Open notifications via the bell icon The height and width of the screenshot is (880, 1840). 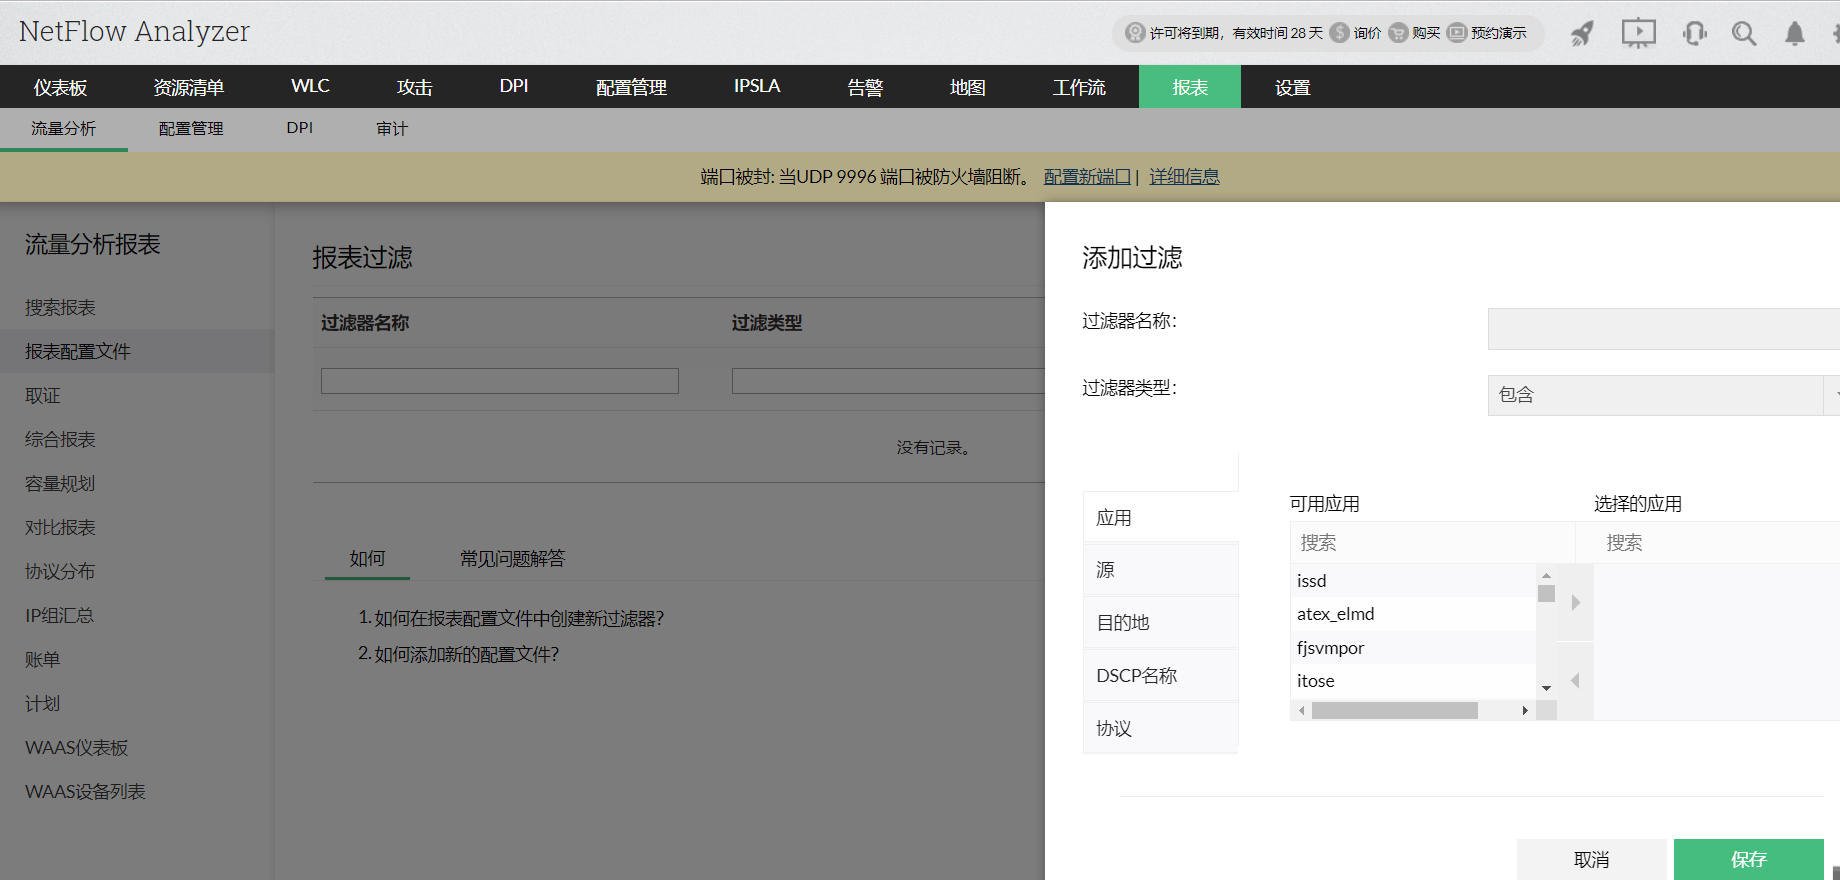click(1795, 34)
